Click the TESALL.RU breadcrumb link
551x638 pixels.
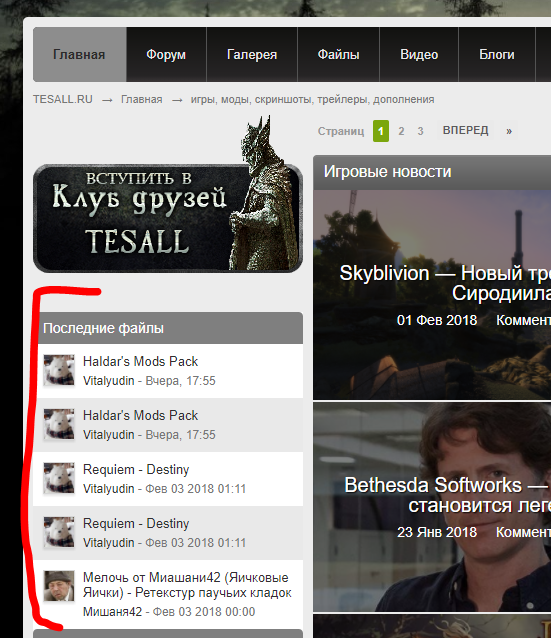63,99
